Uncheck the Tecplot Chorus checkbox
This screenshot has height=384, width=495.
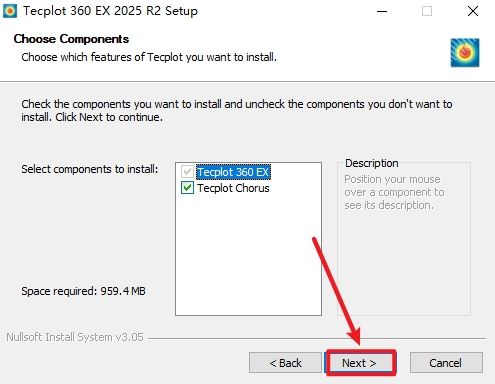click(187, 188)
